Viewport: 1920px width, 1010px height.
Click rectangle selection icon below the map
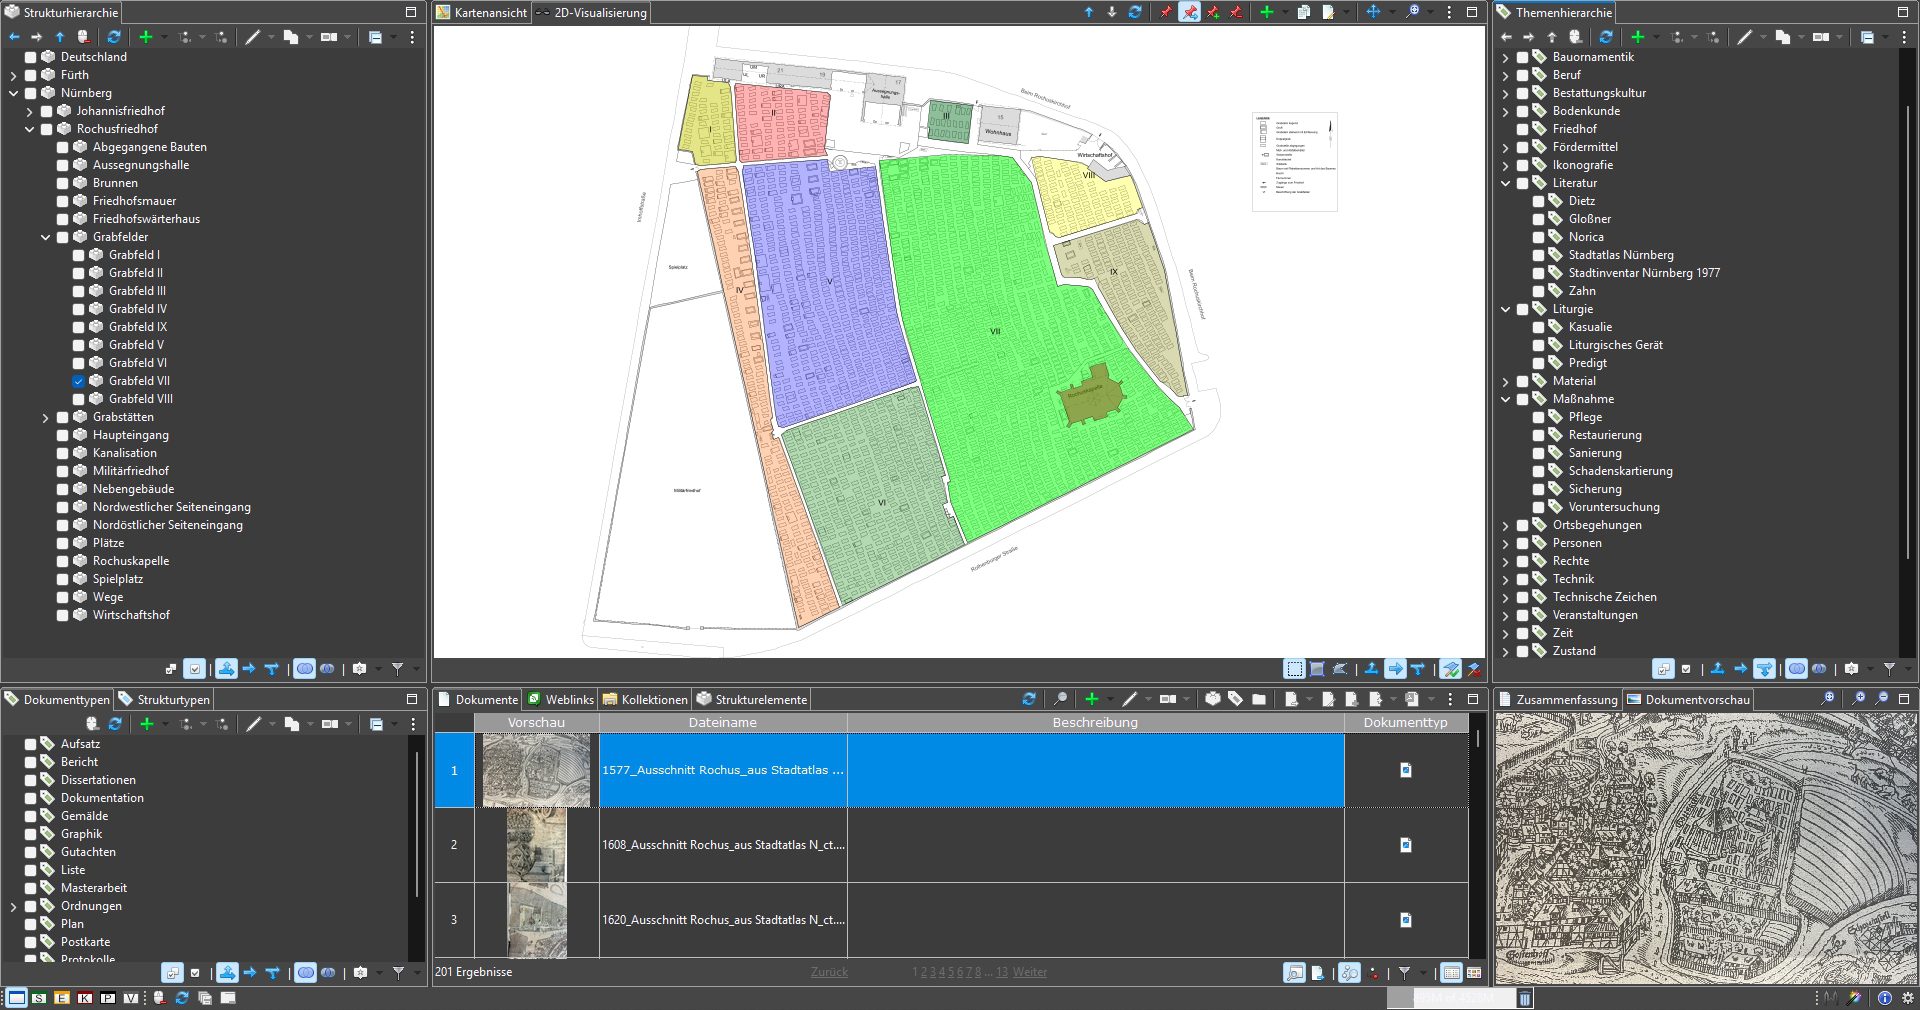click(x=1295, y=669)
